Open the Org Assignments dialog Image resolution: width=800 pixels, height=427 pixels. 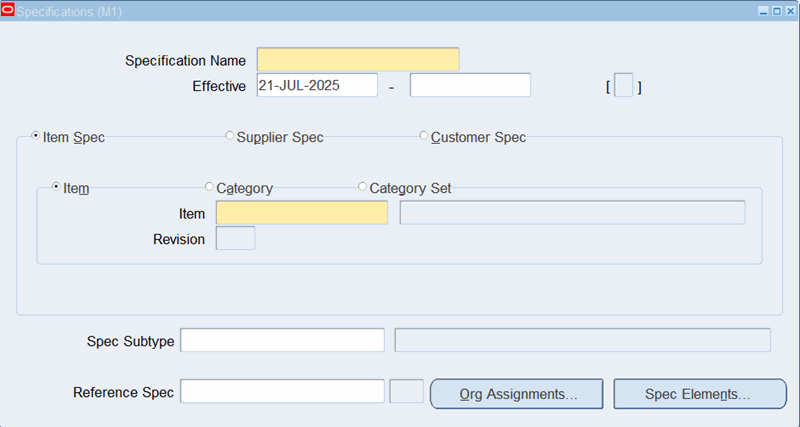[x=516, y=394]
